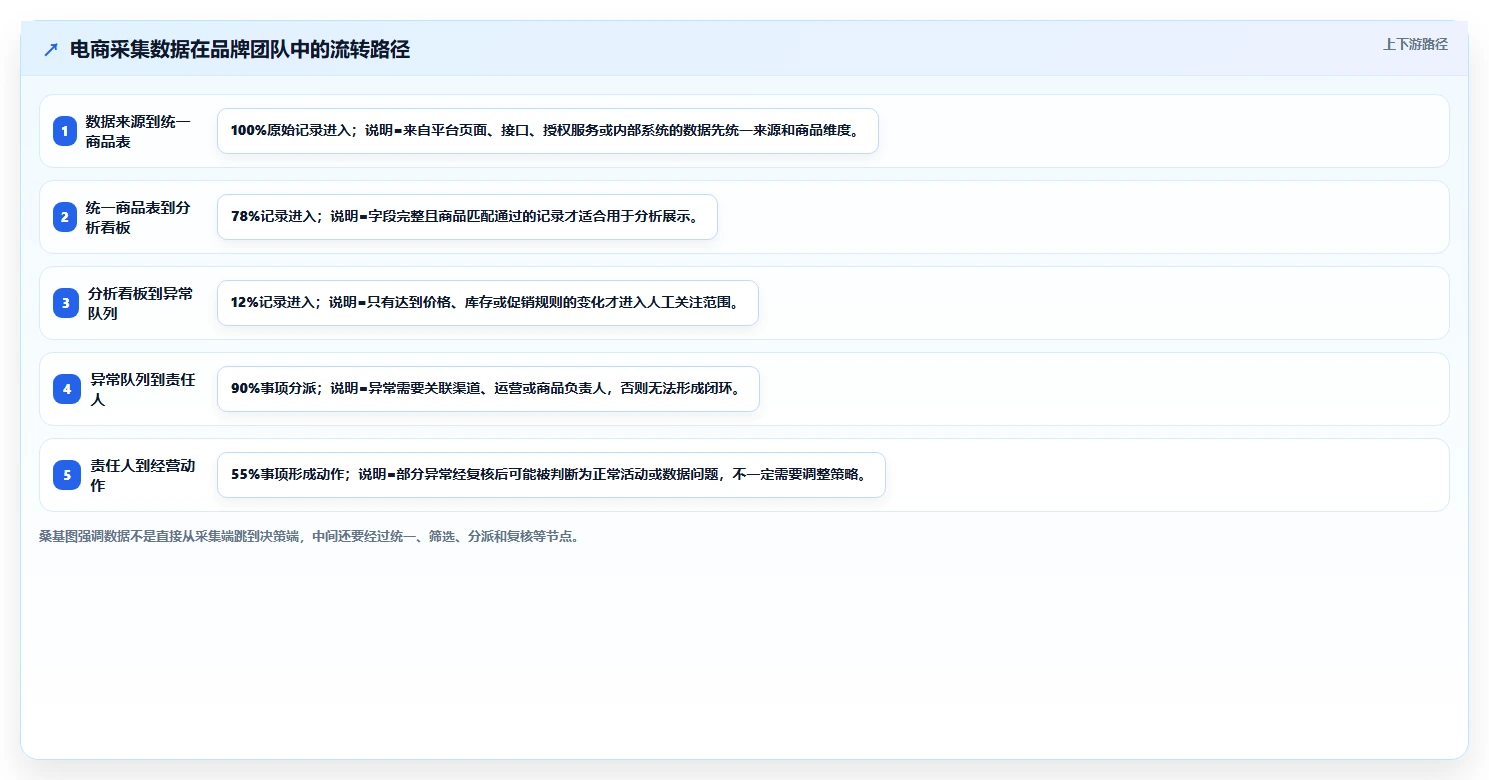Select the step 3 number badge
Screen dimensions: 1489x780
[x=66, y=303]
